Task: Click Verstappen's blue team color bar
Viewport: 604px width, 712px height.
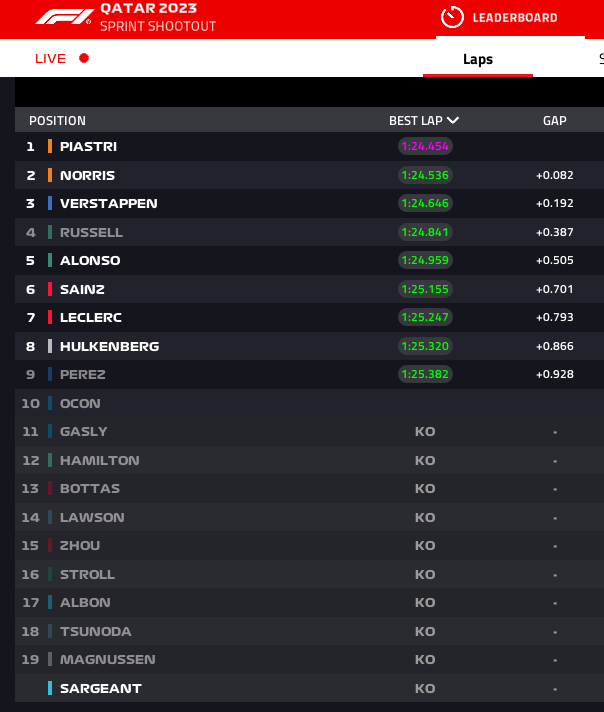Action: coord(50,203)
